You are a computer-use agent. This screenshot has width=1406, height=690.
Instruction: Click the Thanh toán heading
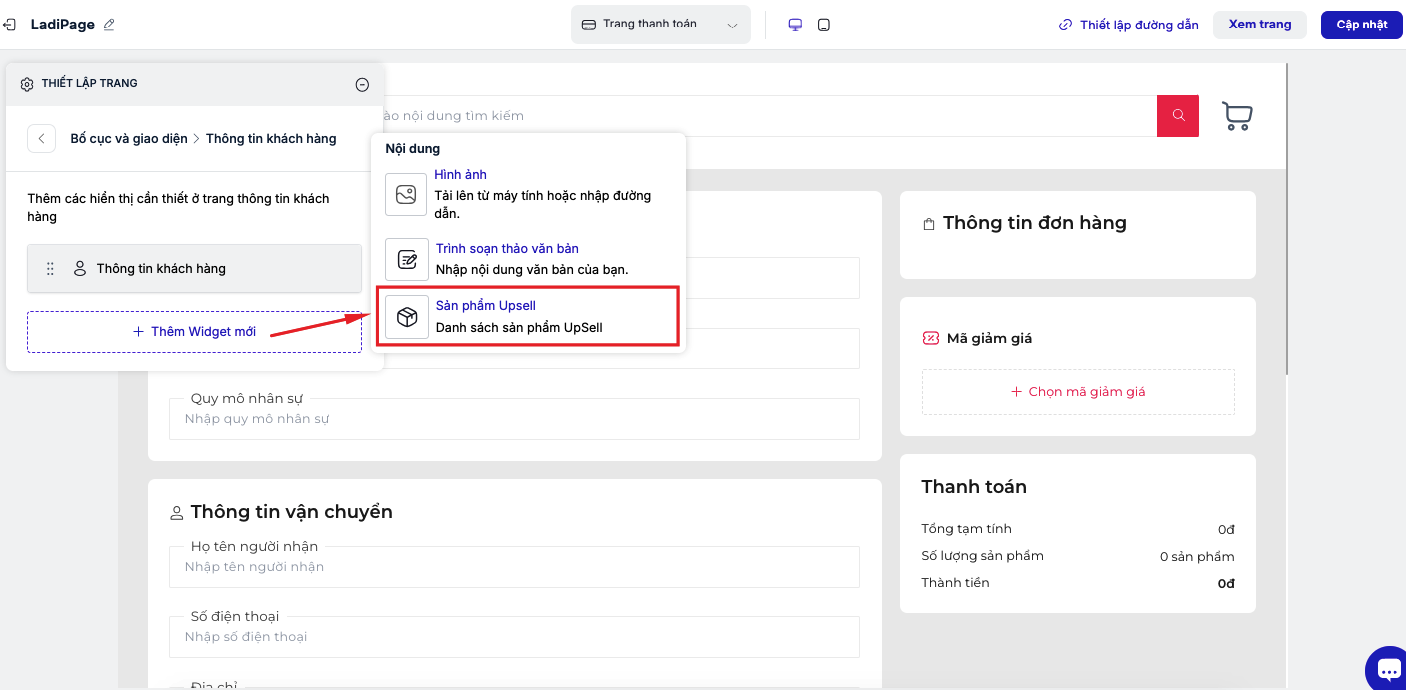[974, 487]
